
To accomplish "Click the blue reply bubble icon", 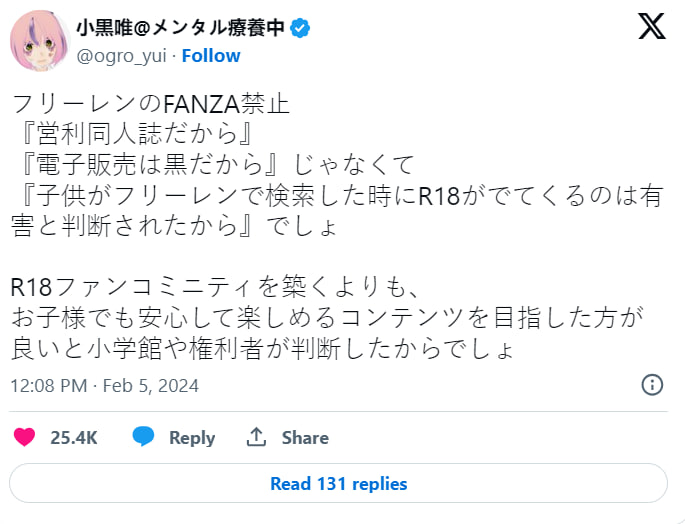I will pyautogui.click(x=144, y=437).
